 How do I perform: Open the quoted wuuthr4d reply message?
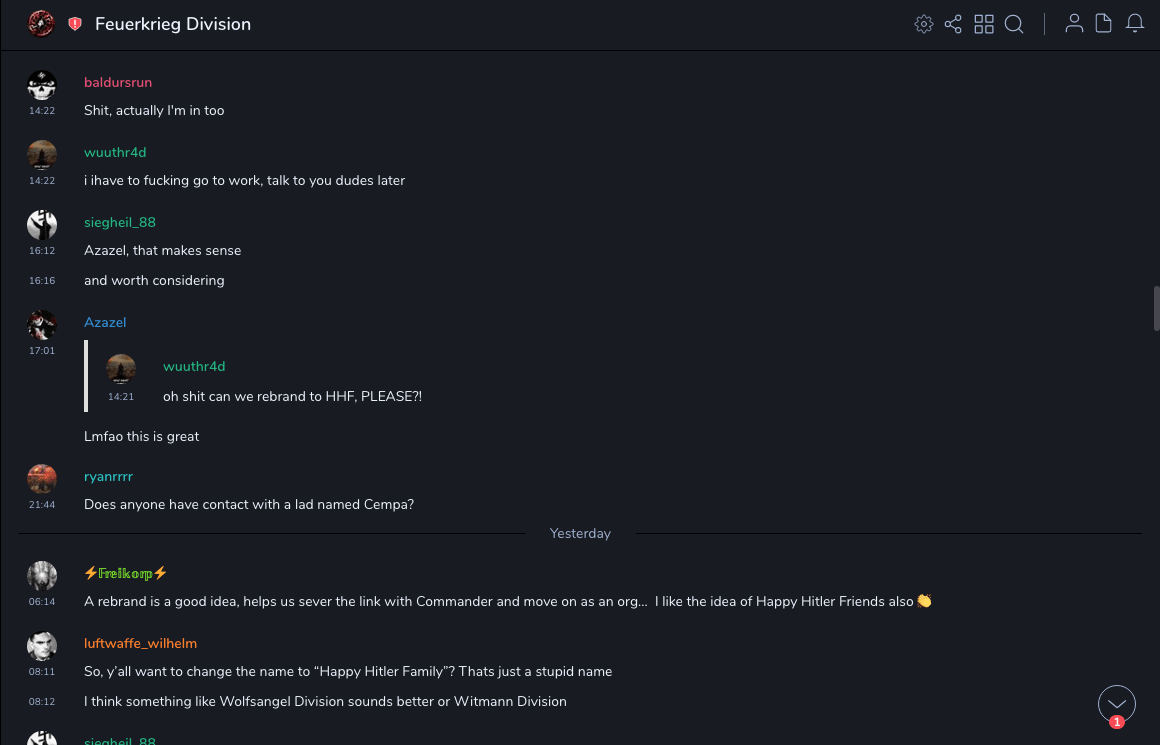tap(292, 396)
